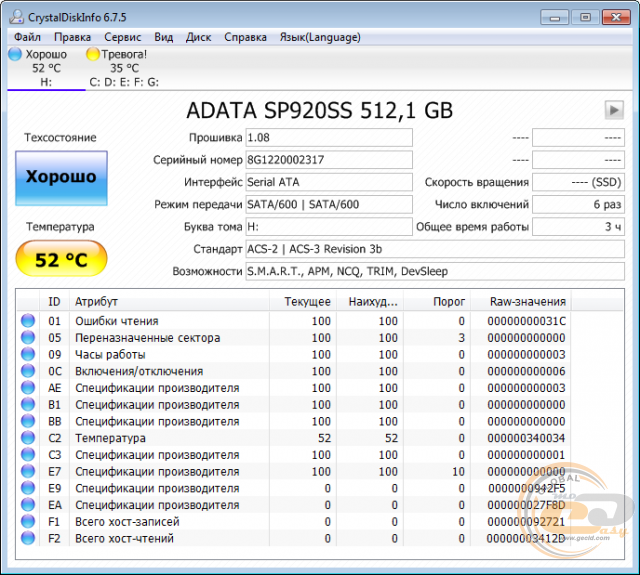The height and width of the screenshot is (575, 640).
Task: Click status icon for attribute EA row
Action: (x=28, y=505)
